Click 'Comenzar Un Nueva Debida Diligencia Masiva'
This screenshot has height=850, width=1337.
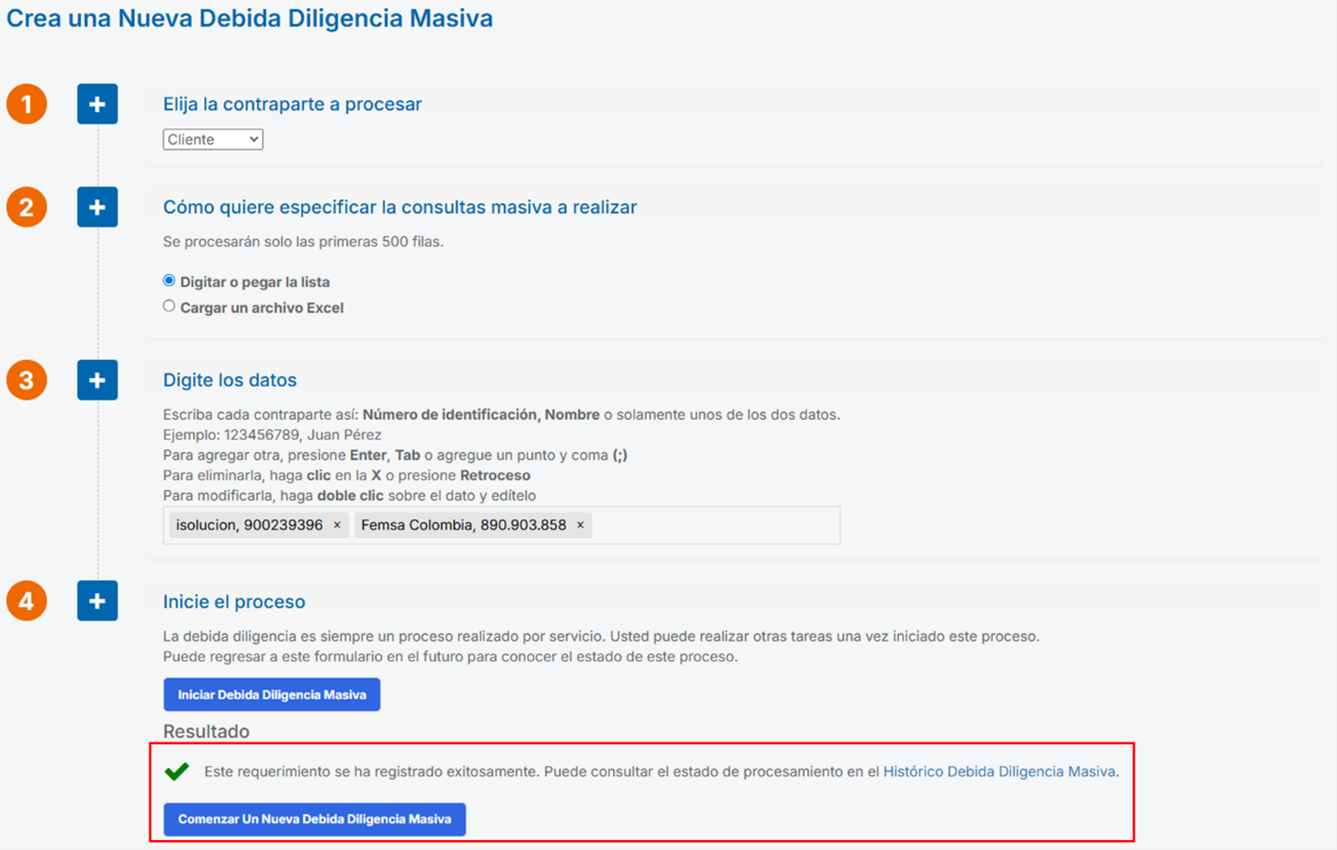[314, 819]
